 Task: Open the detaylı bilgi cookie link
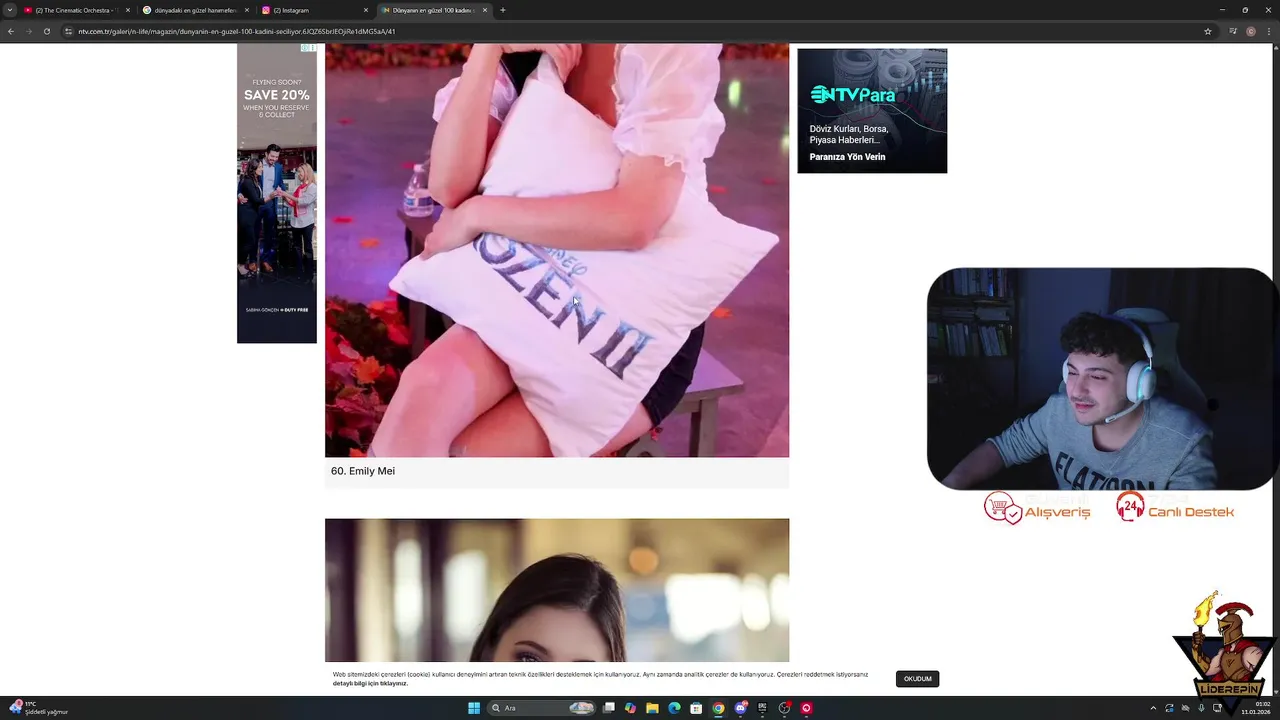(370, 683)
